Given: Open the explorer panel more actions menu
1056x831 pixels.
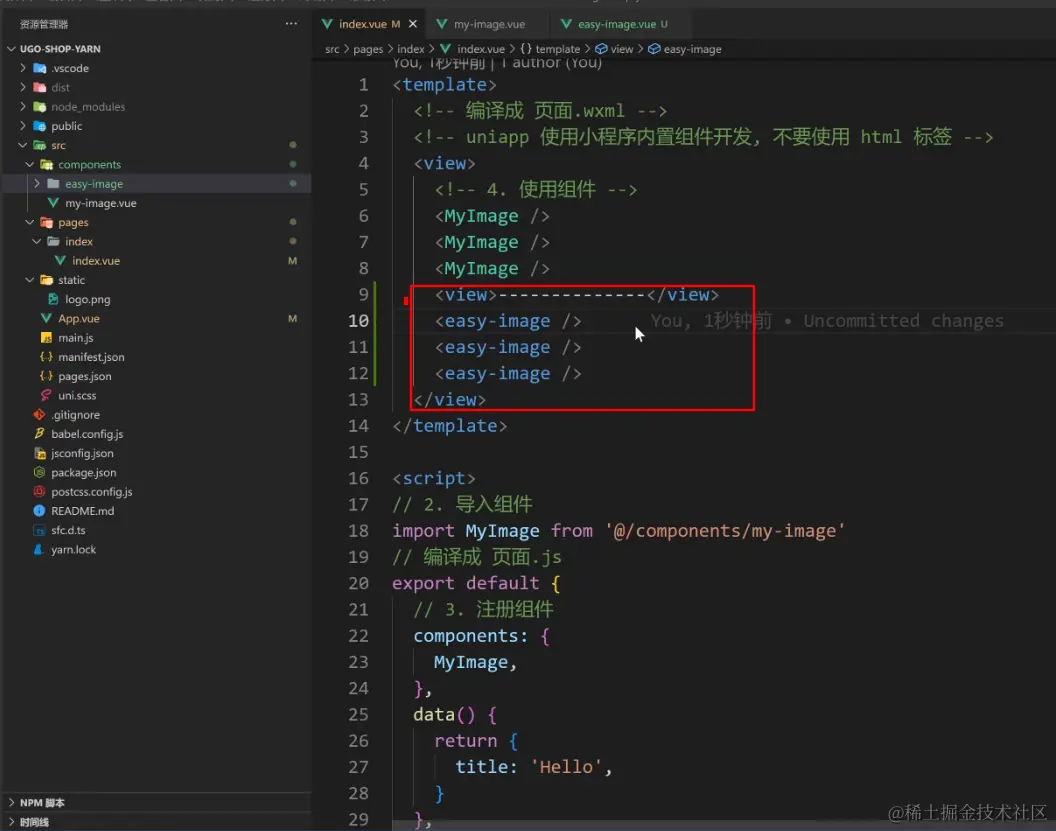Looking at the screenshot, I should [291, 24].
